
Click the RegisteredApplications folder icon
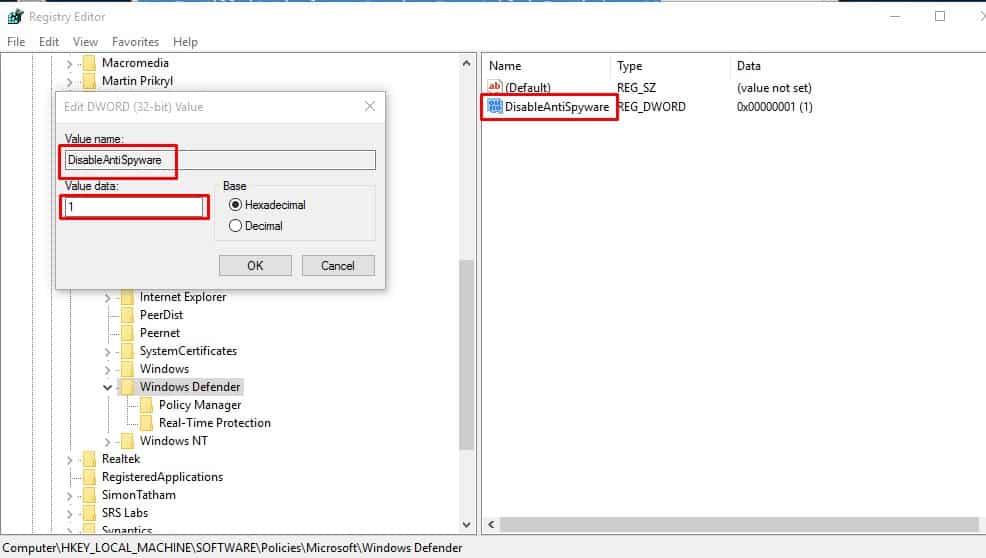point(89,477)
